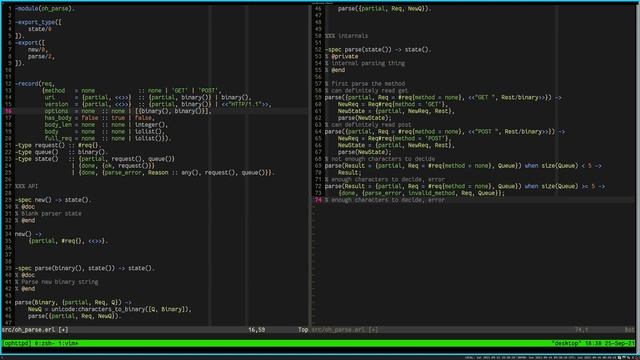Image resolution: width=640 pixels, height=360 pixels.
Task: Click the new() -> function head
Action: [x=28, y=234]
